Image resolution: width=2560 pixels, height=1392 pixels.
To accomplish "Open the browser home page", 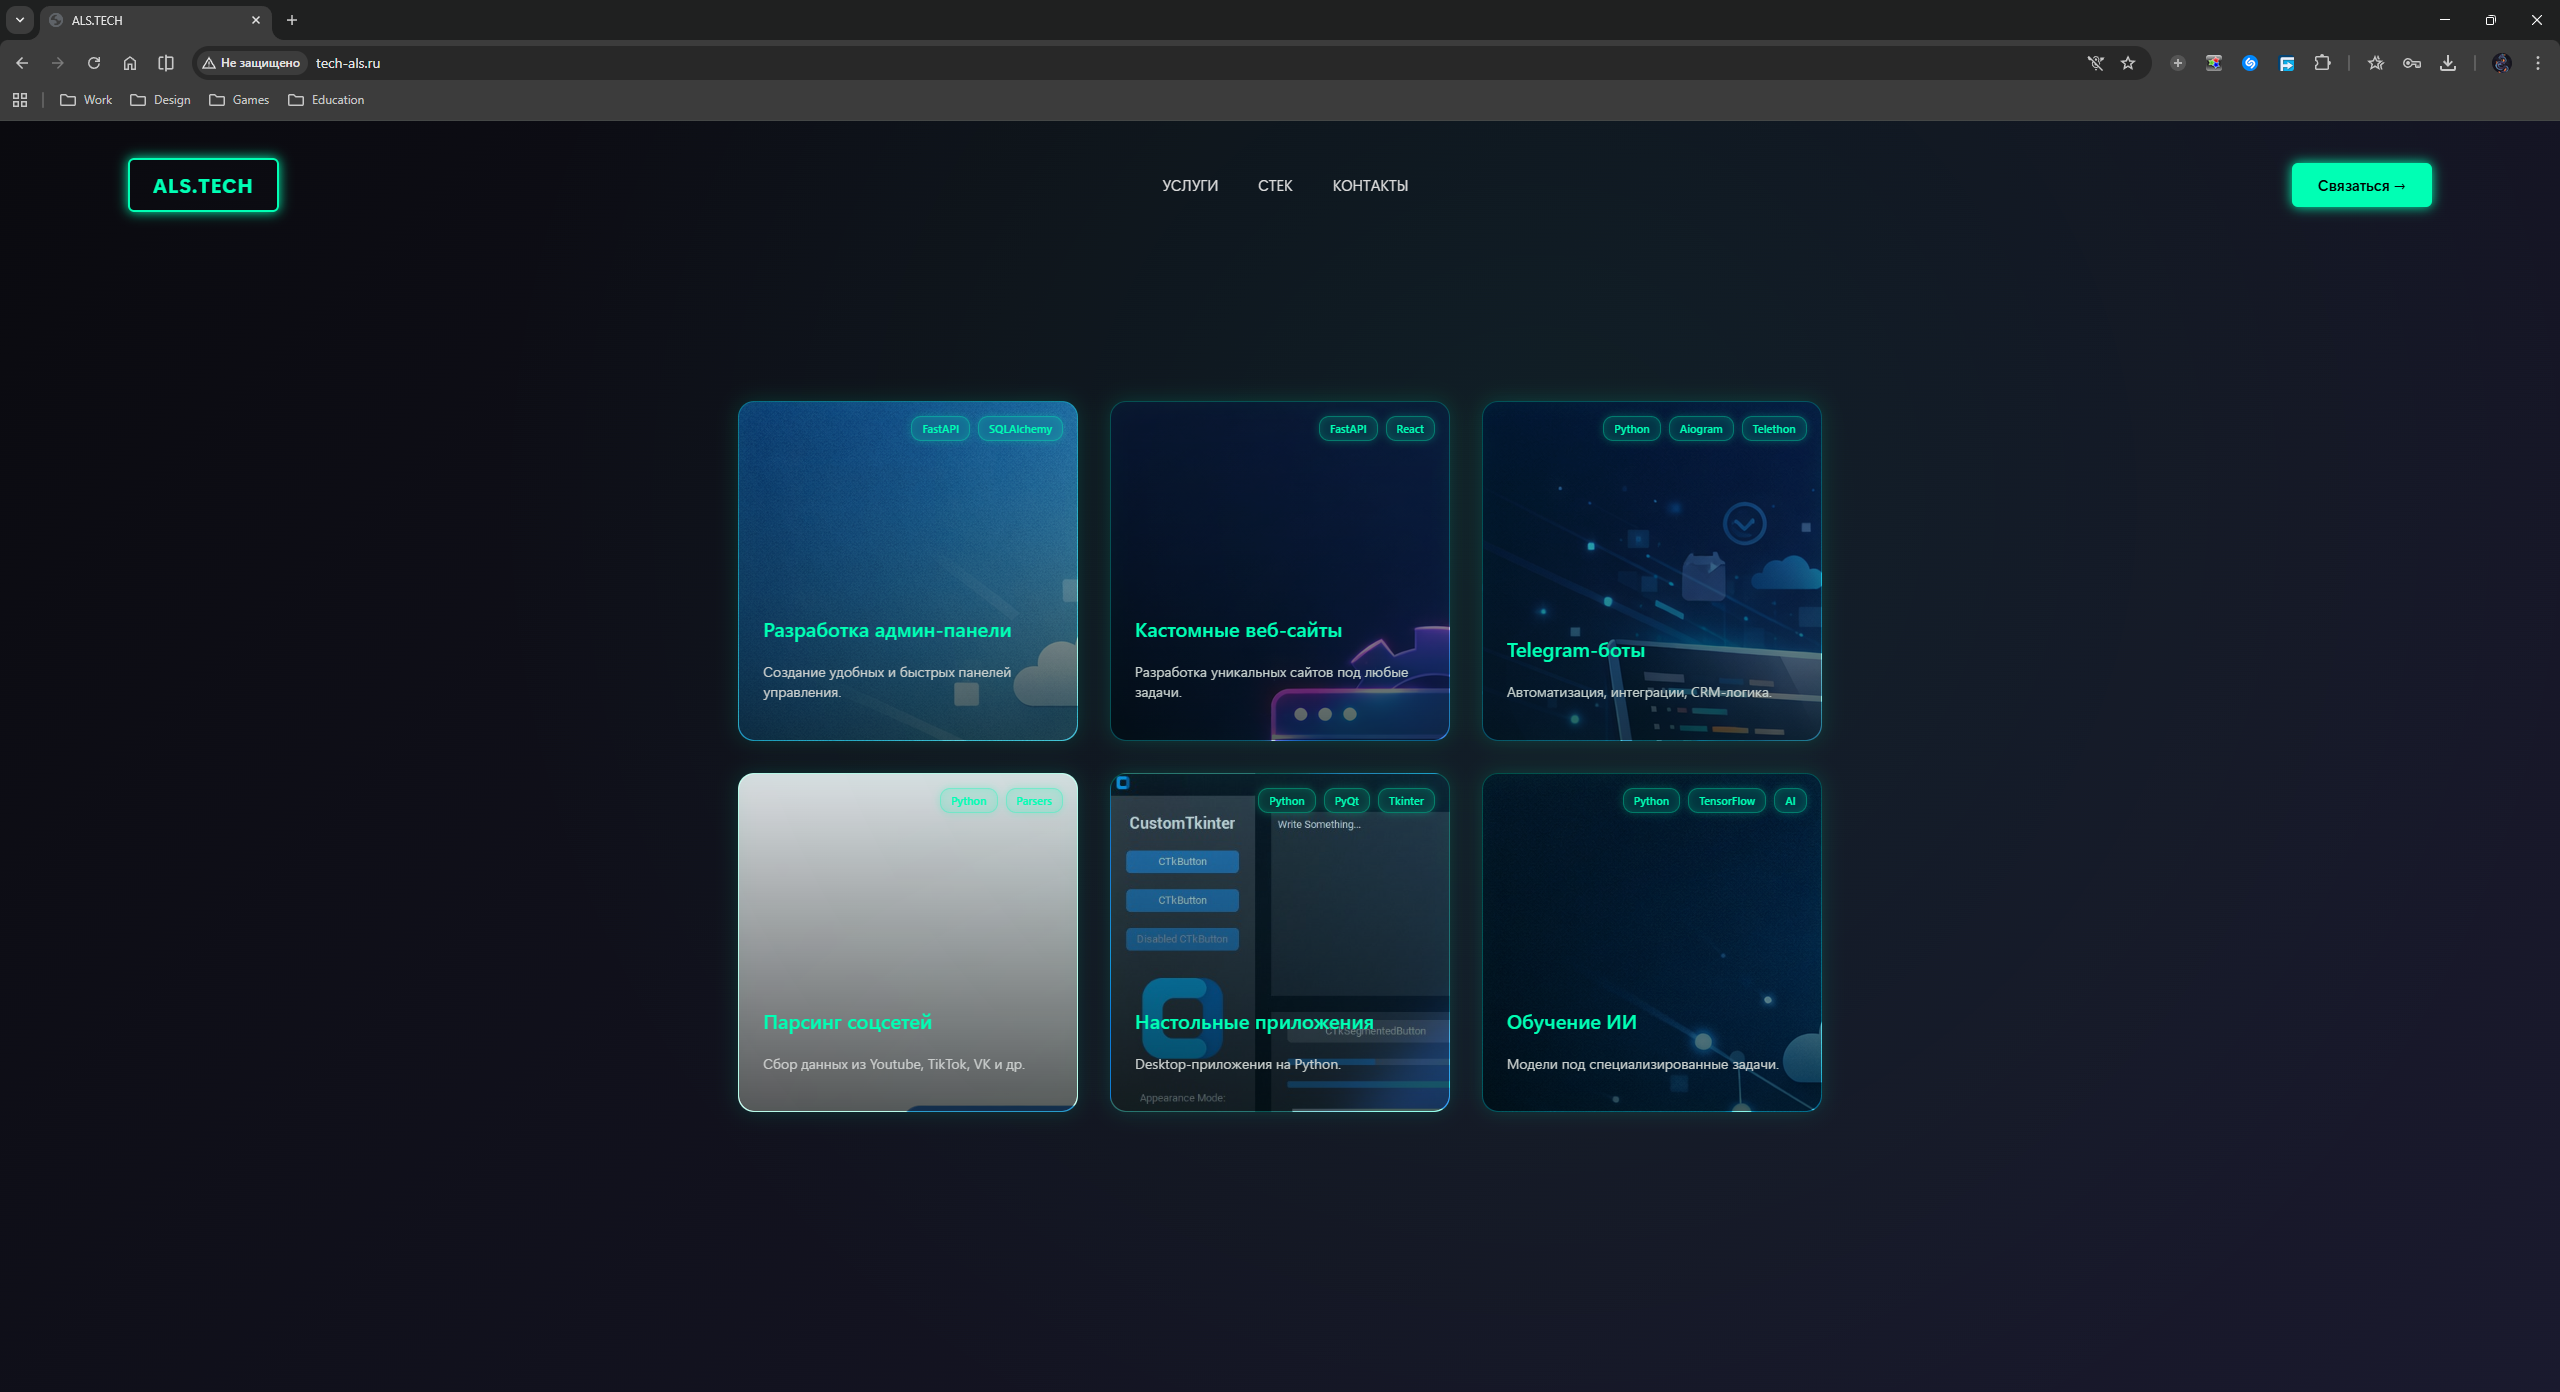I will pyautogui.click(x=130, y=63).
